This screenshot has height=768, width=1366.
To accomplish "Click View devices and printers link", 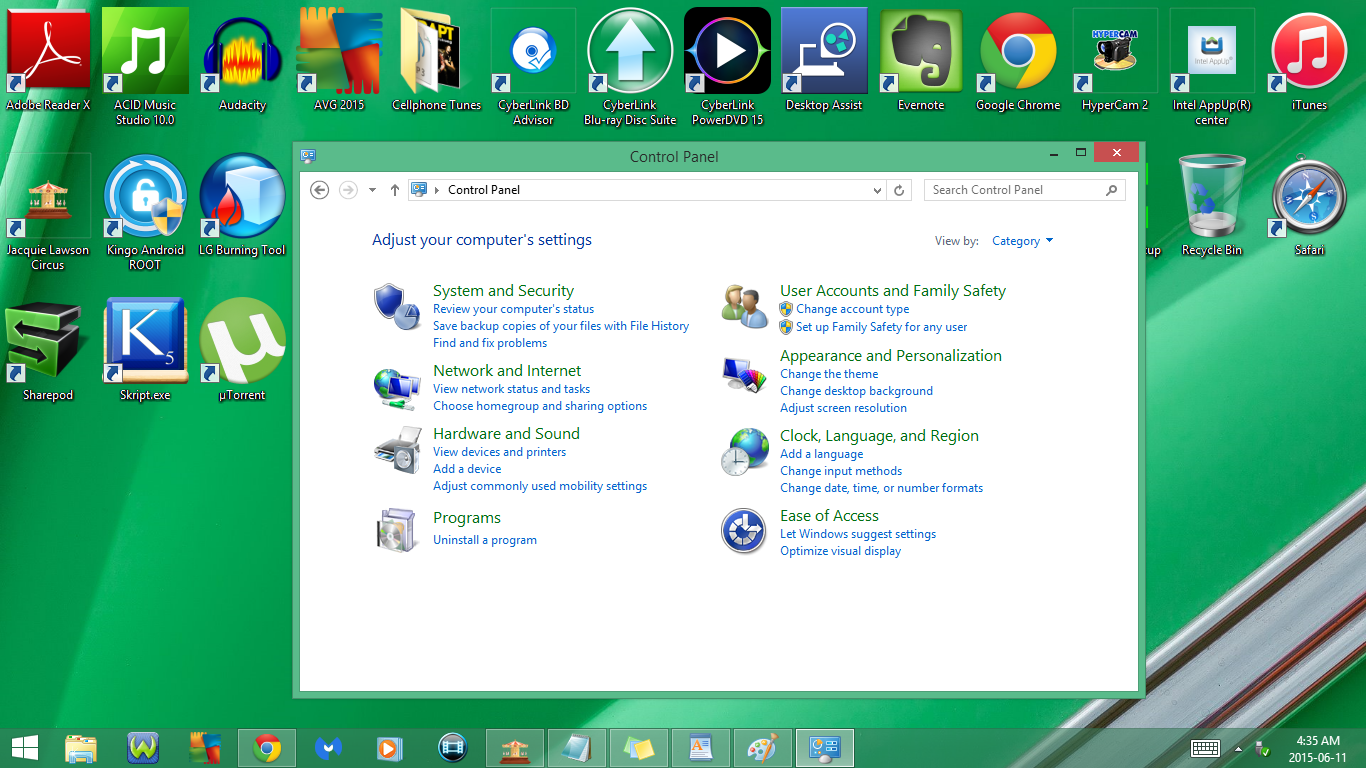I will point(499,452).
